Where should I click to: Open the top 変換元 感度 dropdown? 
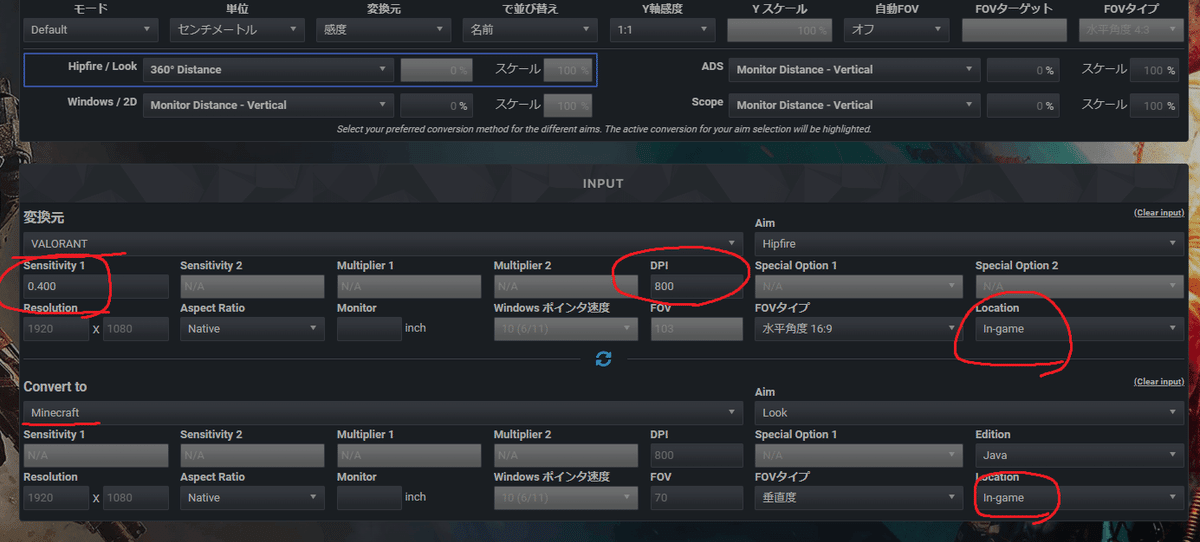click(x=384, y=30)
